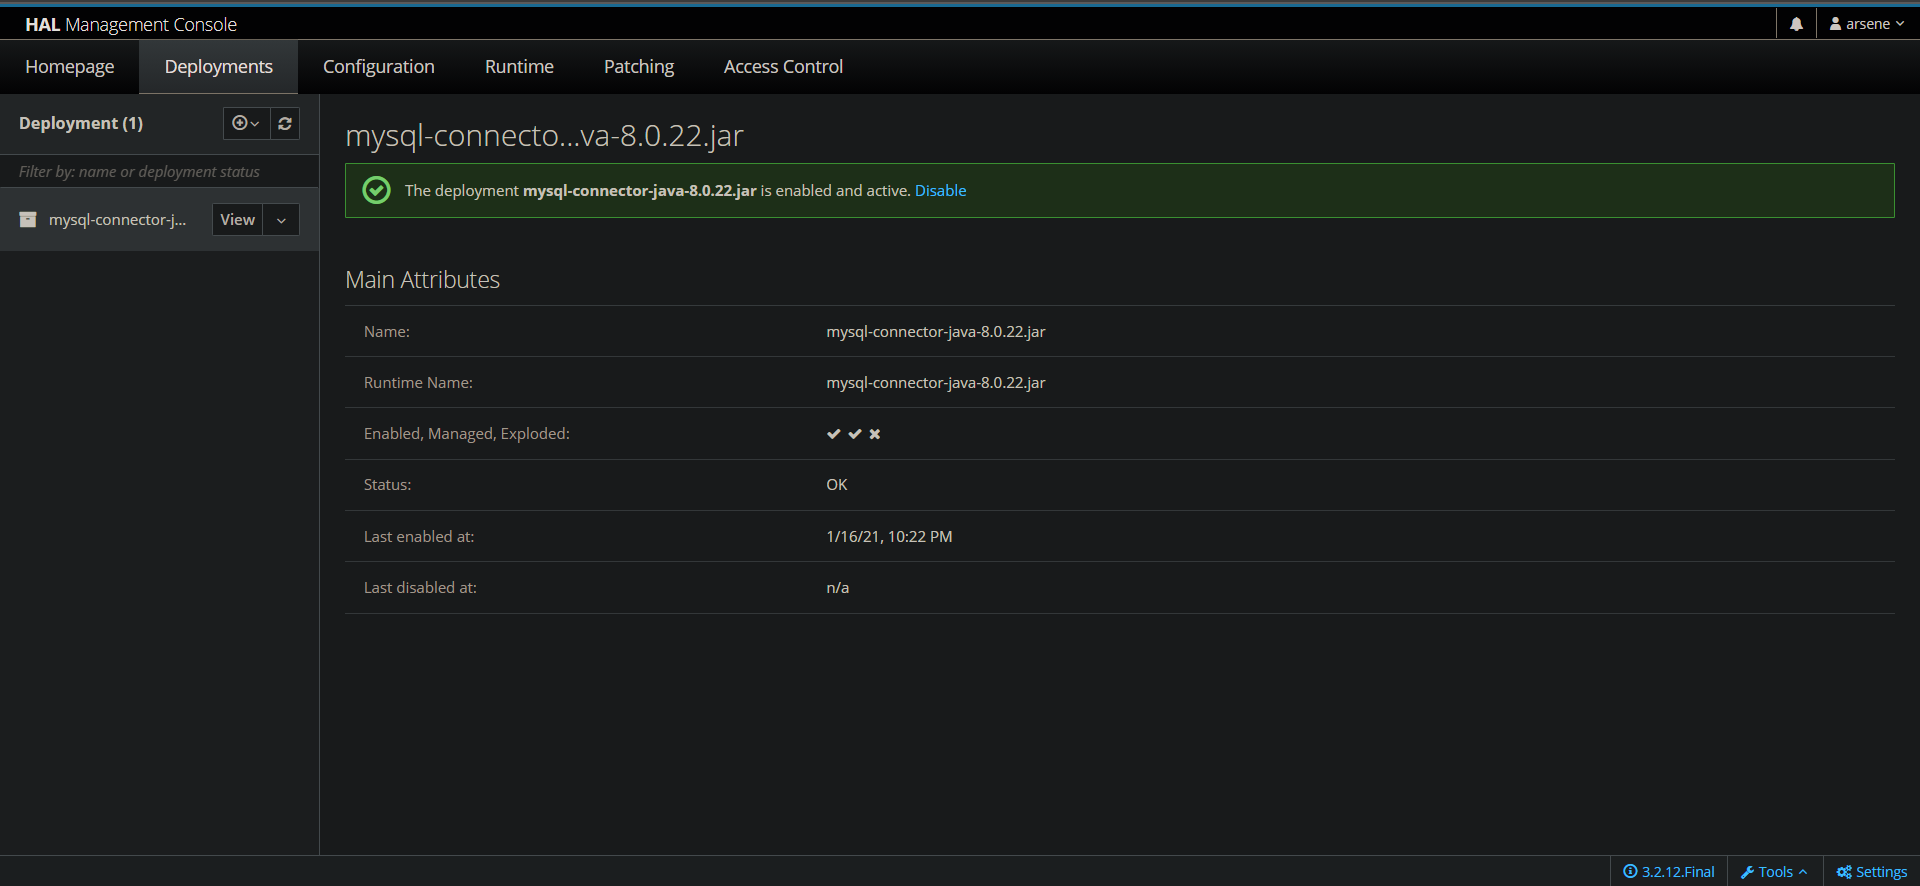Click the deployment filter input field
Image resolution: width=1920 pixels, height=886 pixels.
click(x=159, y=172)
